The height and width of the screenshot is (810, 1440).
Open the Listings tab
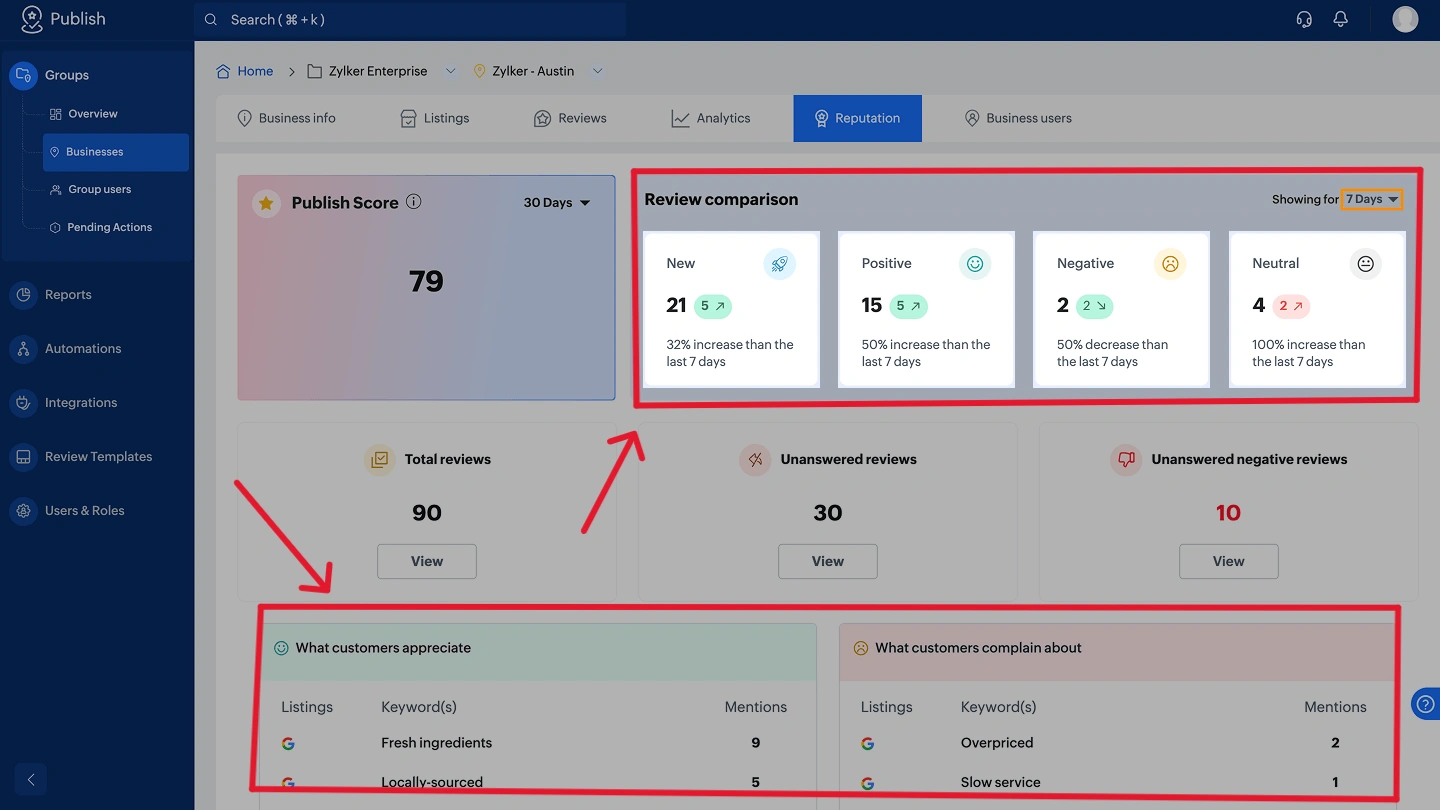point(435,118)
